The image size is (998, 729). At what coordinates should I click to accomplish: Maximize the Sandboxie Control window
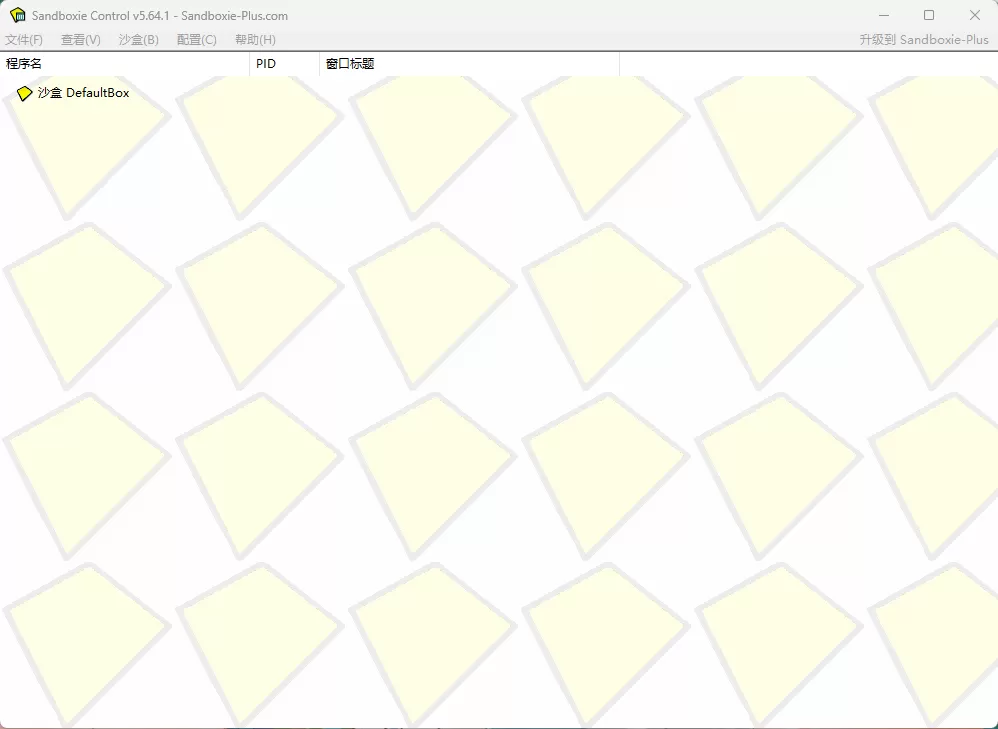coord(929,15)
